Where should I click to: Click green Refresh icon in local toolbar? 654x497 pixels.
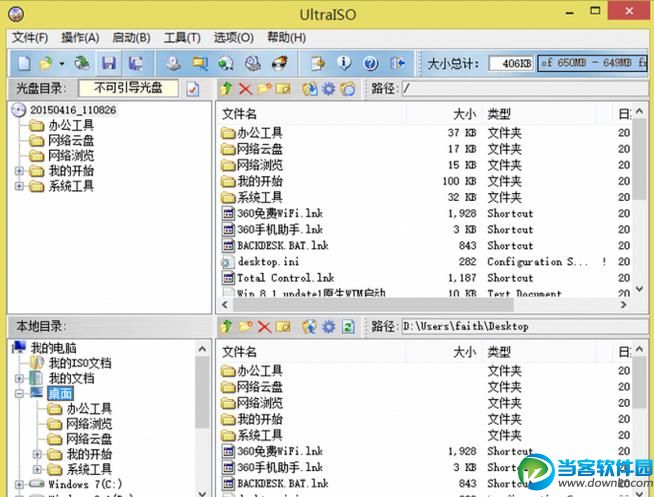click(348, 326)
